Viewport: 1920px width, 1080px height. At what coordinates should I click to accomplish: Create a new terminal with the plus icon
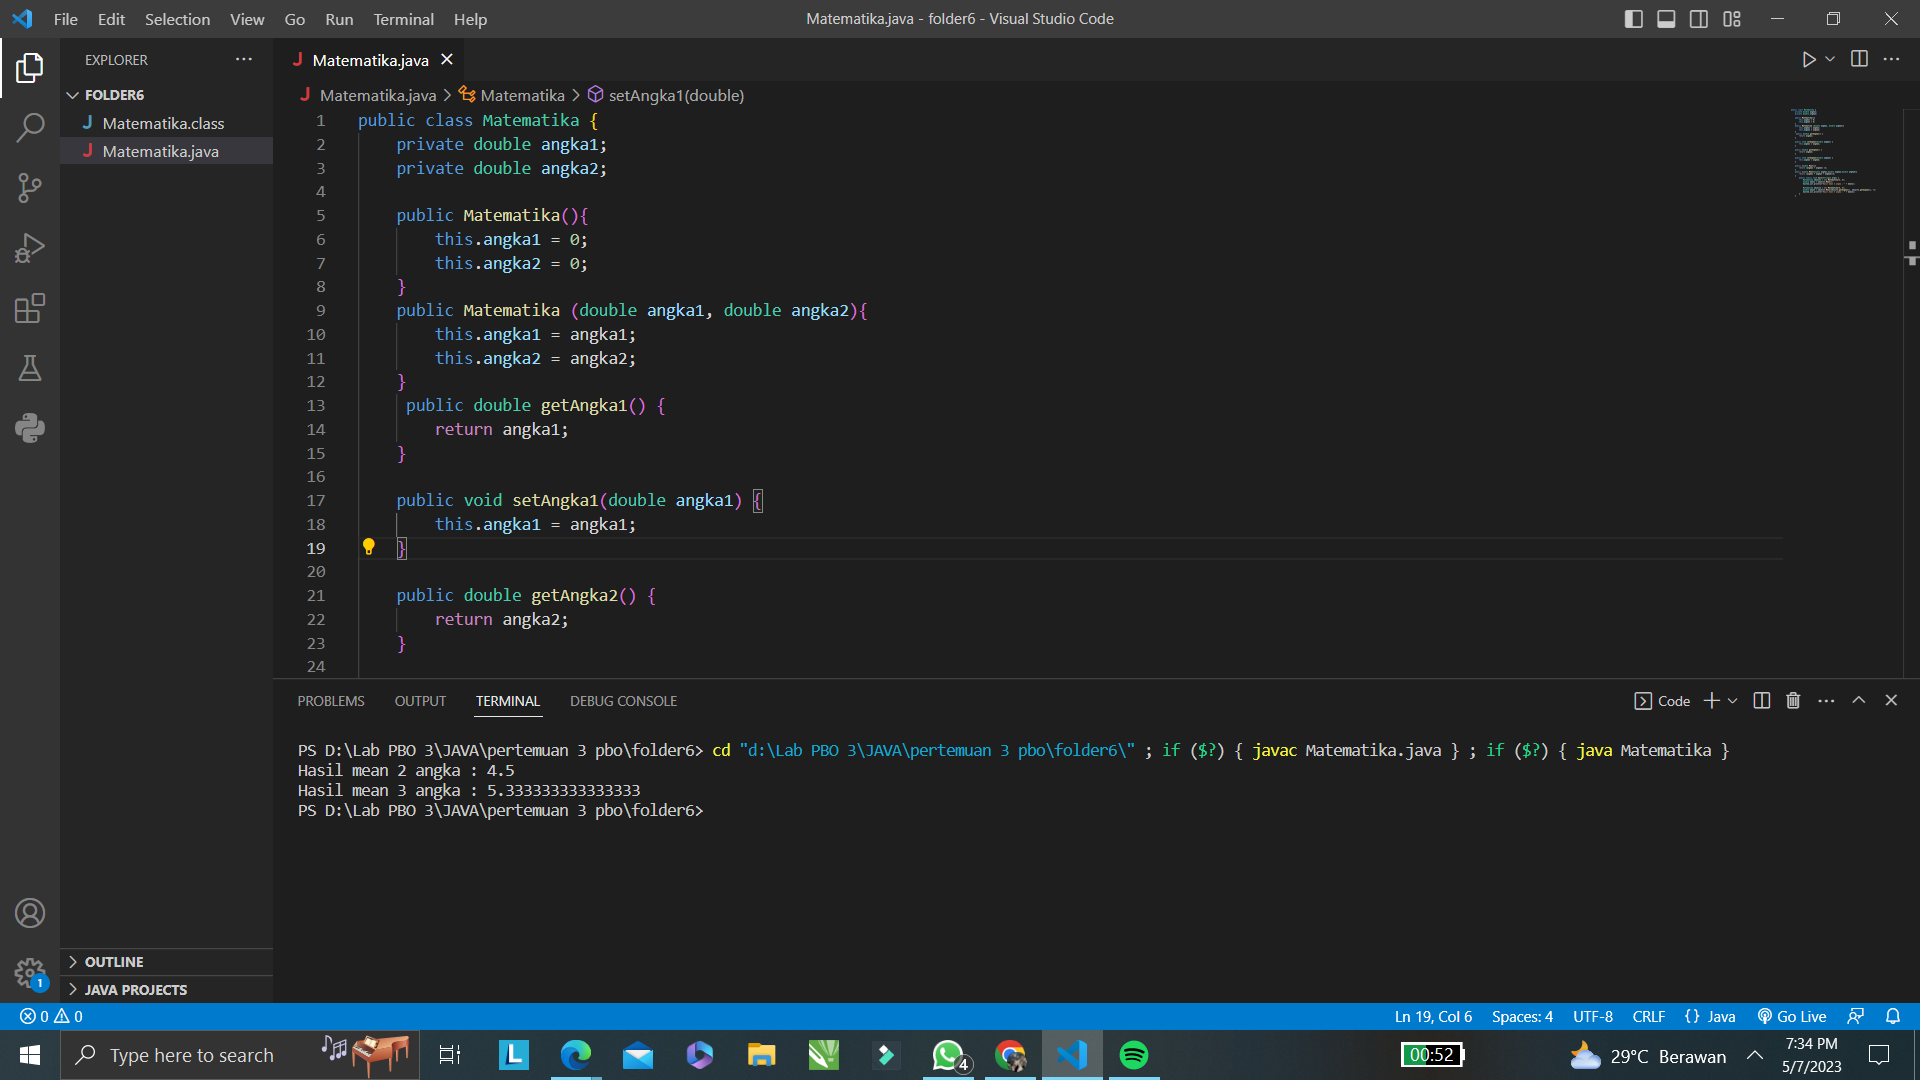[1711, 700]
